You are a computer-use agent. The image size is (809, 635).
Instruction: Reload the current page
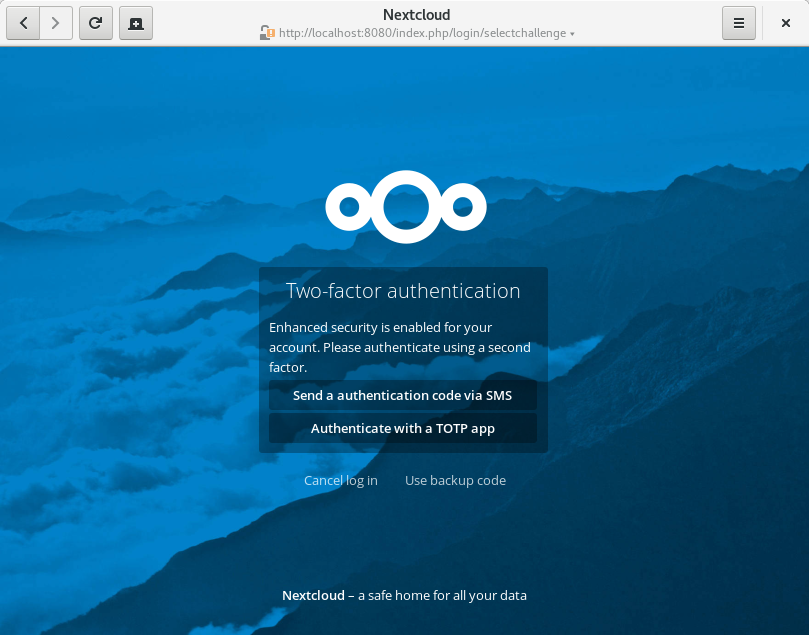point(95,23)
